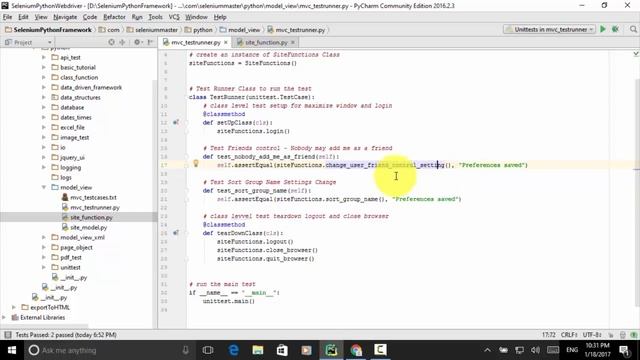Expand the page_object folder
The width and height of the screenshot is (640, 360).
coord(44,247)
